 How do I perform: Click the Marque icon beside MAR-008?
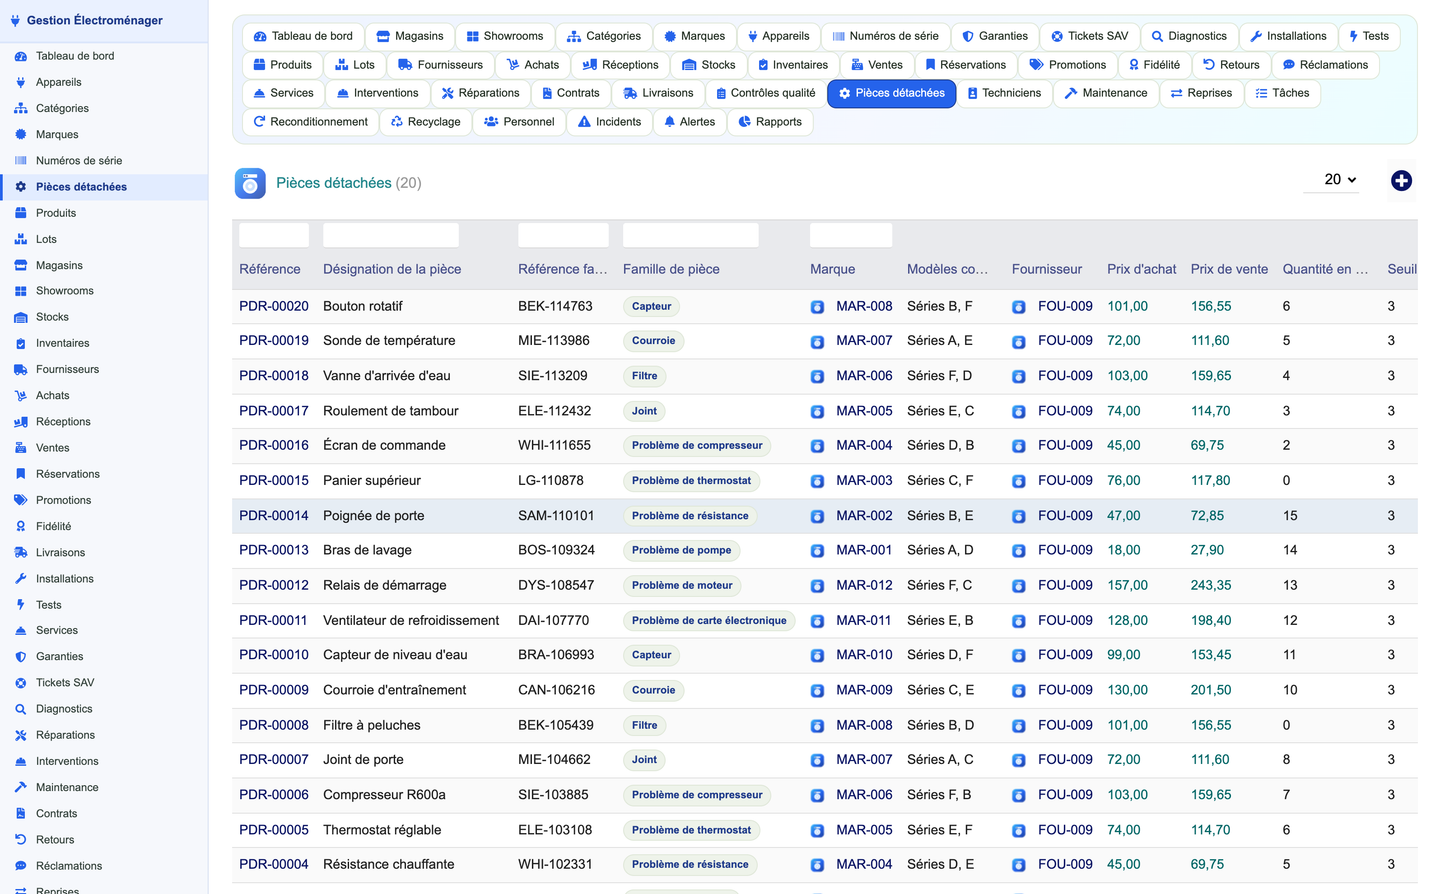(817, 307)
